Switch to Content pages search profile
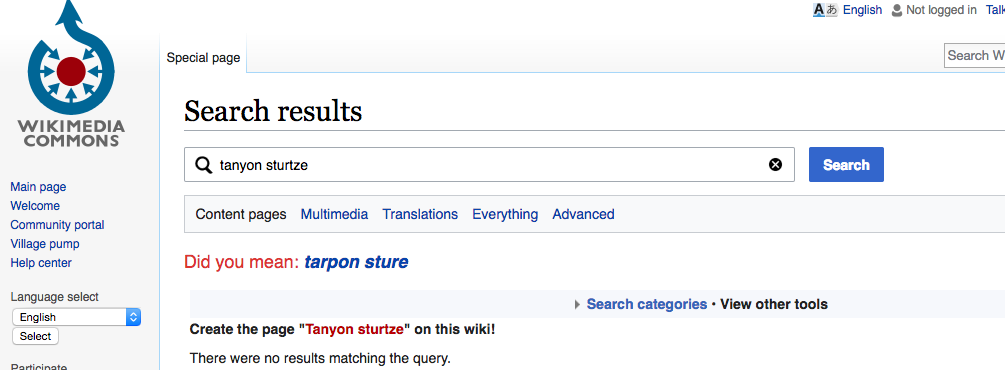This screenshot has width=1005, height=370. click(241, 214)
